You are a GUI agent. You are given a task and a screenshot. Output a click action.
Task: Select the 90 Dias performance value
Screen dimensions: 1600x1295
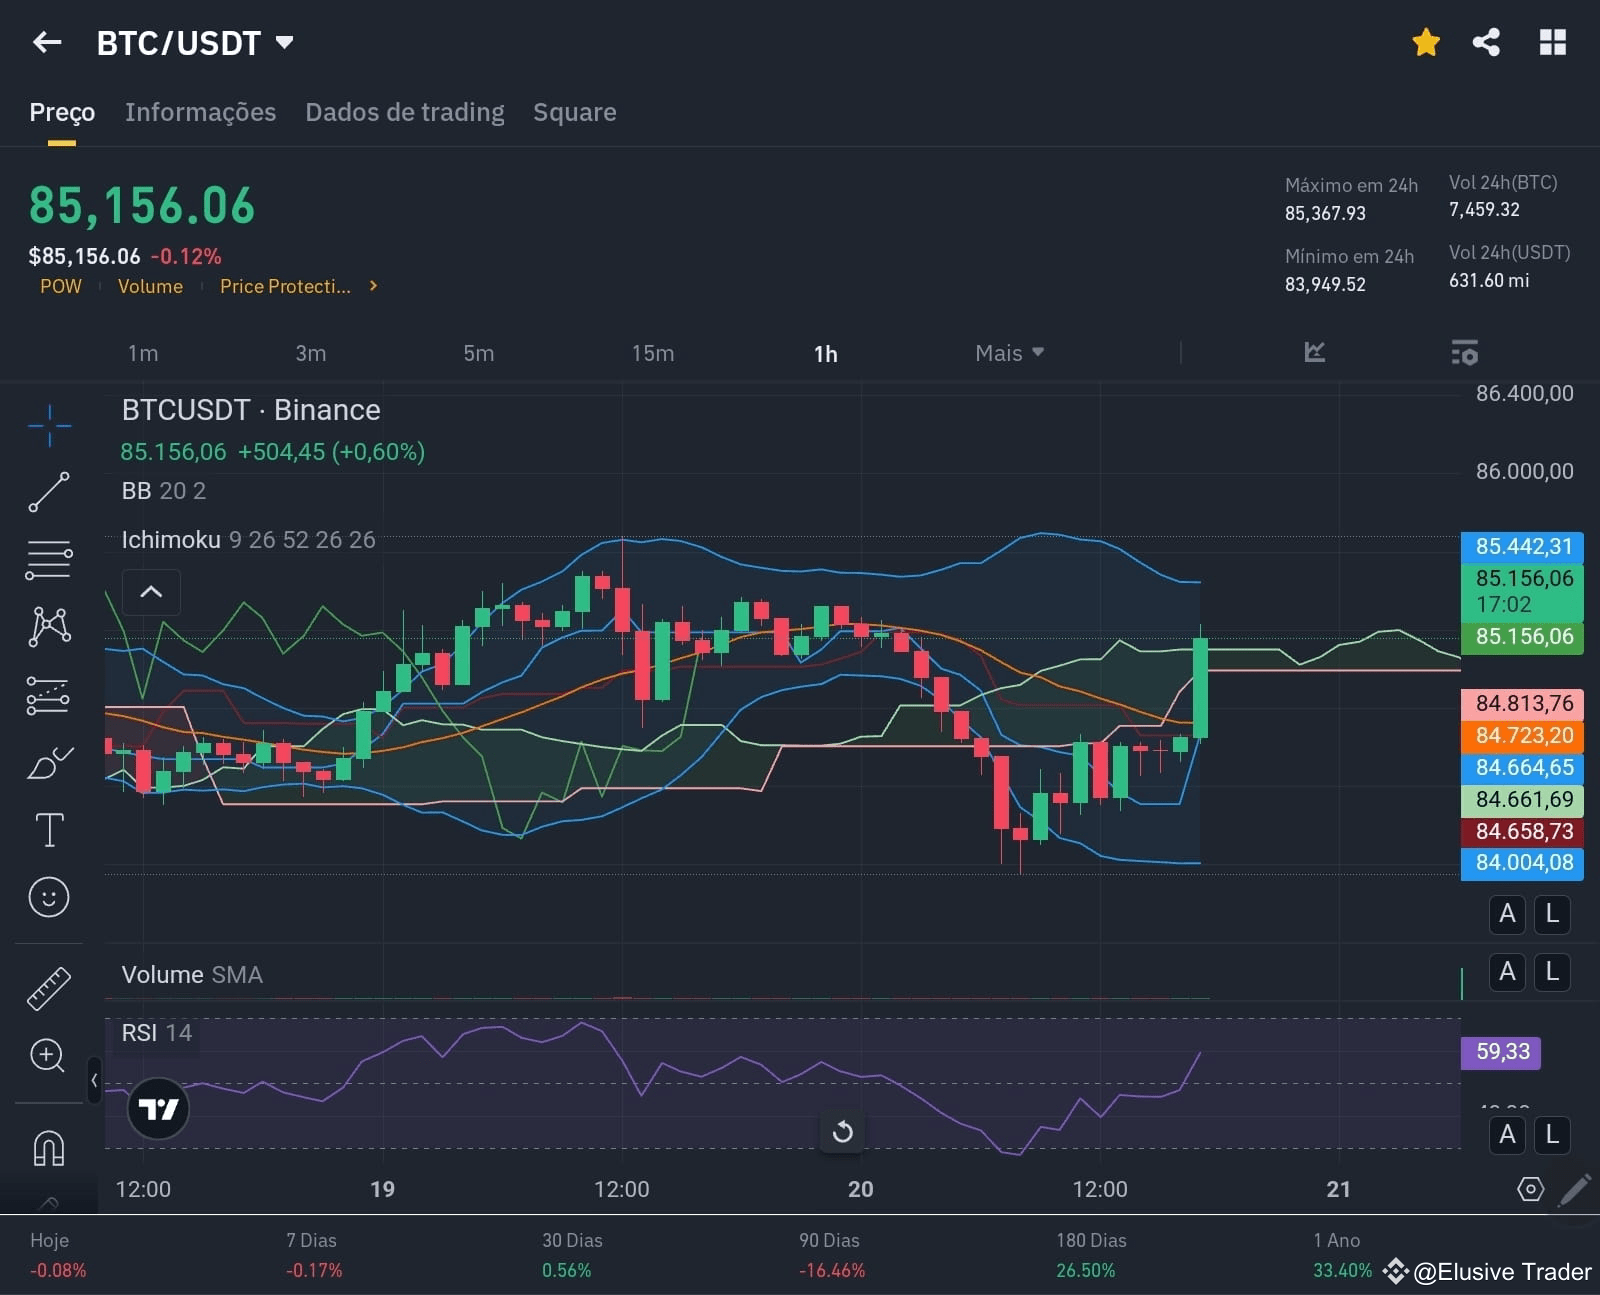point(831,1271)
